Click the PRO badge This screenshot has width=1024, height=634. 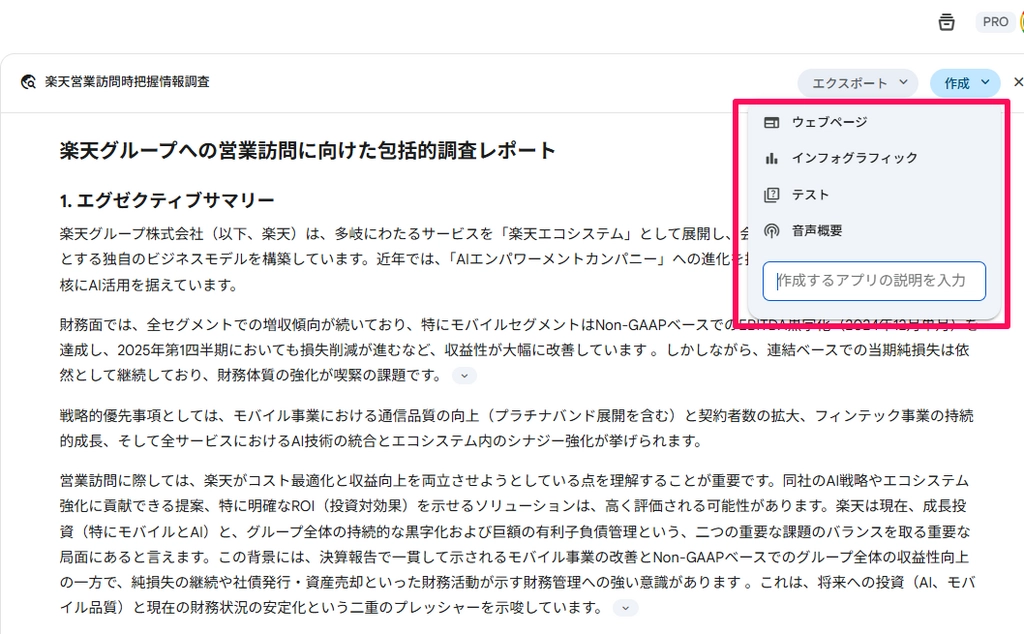click(x=995, y=22)
